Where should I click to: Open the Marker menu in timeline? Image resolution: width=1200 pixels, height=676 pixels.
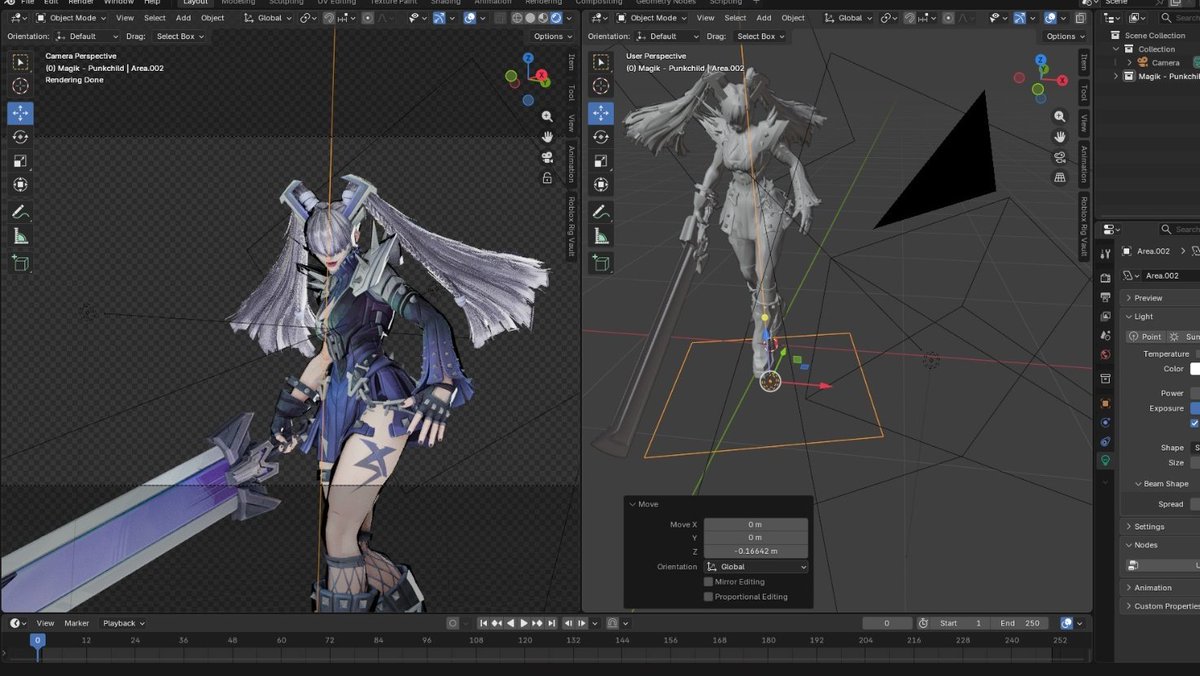tap(77, 623)
